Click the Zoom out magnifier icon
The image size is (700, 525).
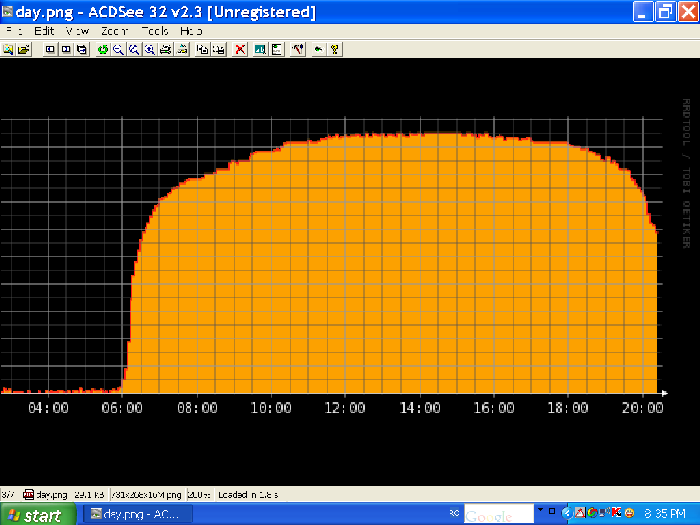click(x=119, y=49)
